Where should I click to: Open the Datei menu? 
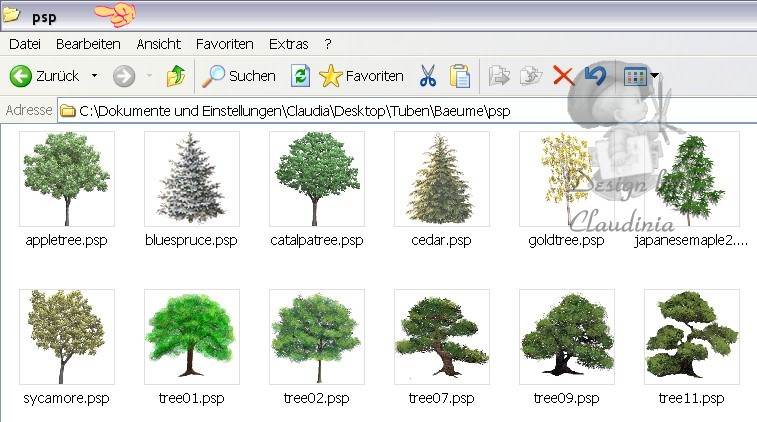pyautogui.click(x=25, y=44)
